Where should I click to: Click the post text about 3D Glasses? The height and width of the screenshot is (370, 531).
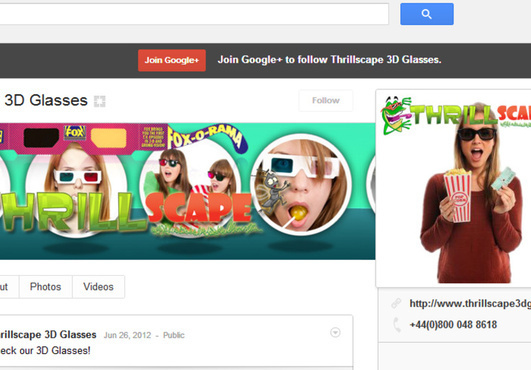click(x=45, y=351)
